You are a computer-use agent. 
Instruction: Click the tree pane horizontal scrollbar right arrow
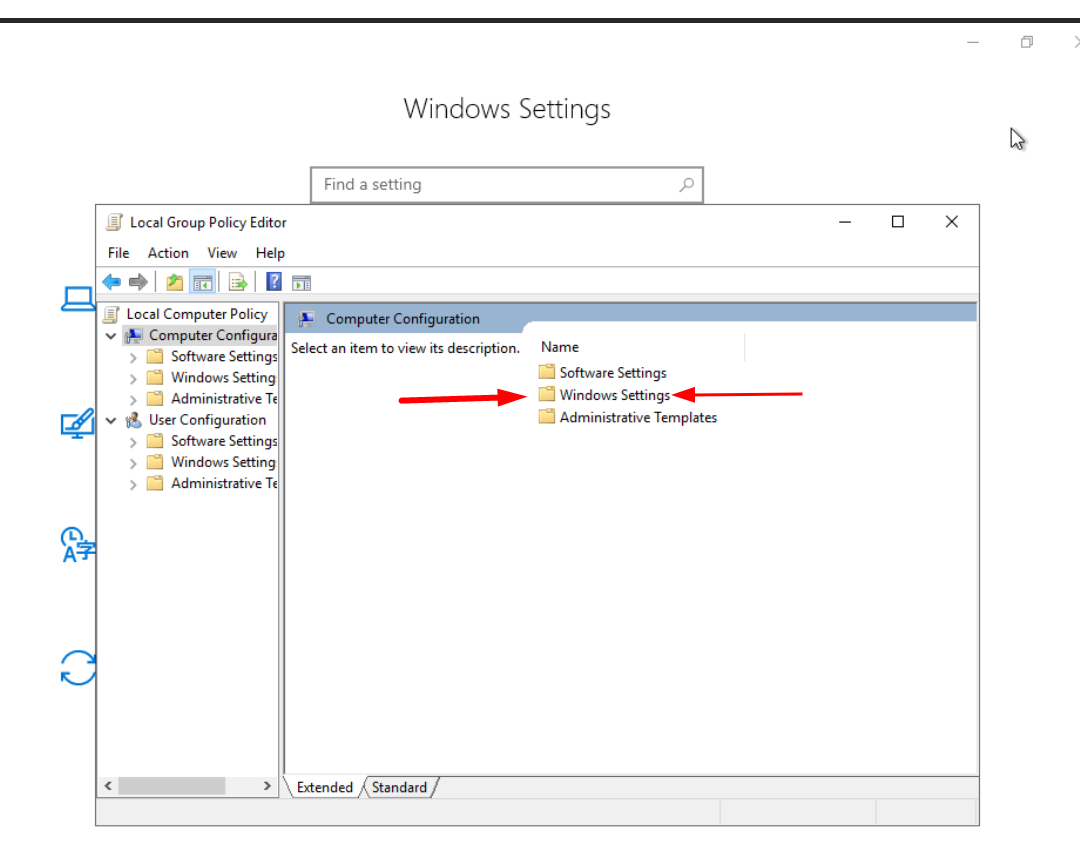pos(267,786)
